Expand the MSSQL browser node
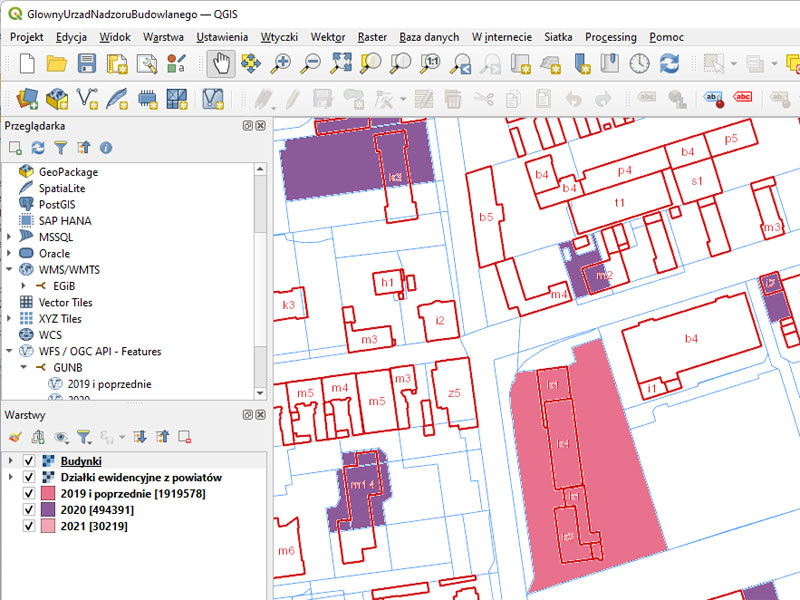Viewport: 800px width, 600px height. point(9,237)
